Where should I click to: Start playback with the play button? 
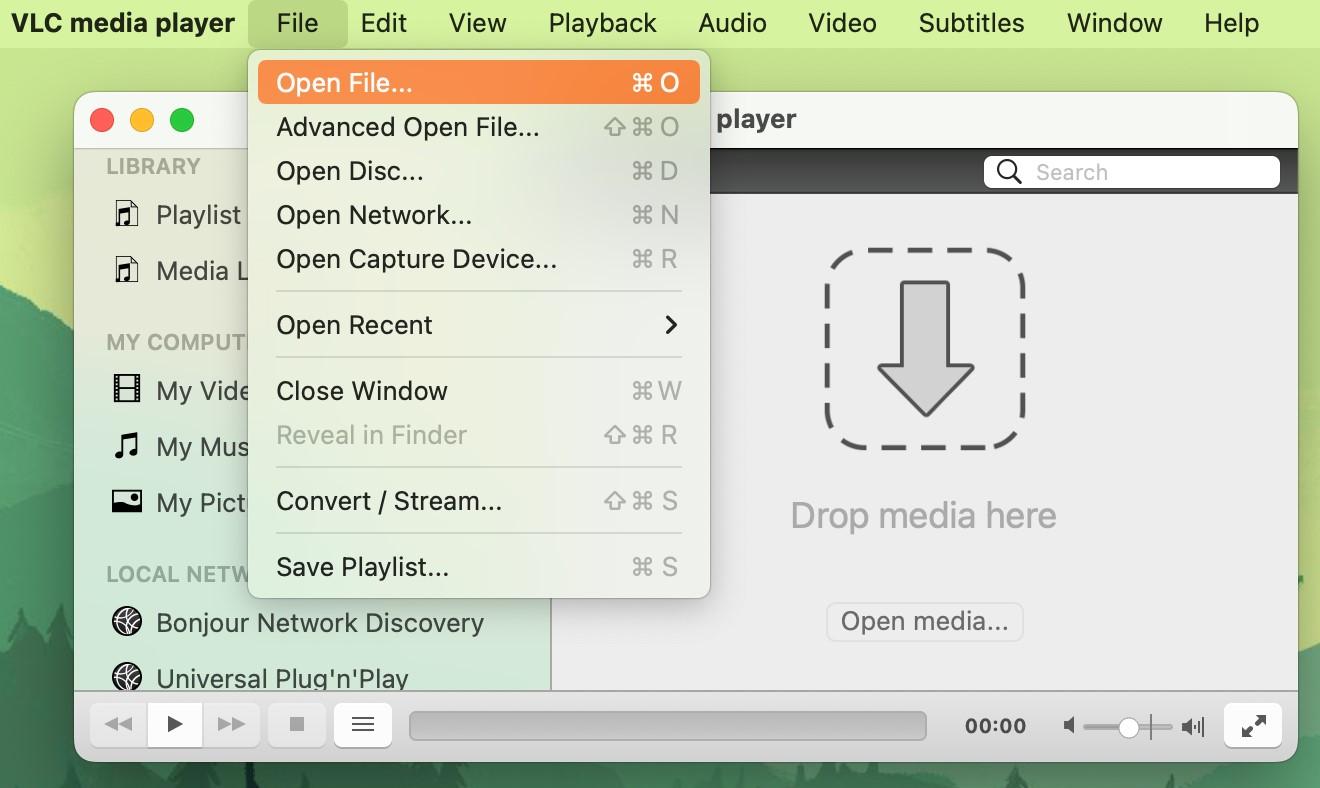tap(175, 724)
